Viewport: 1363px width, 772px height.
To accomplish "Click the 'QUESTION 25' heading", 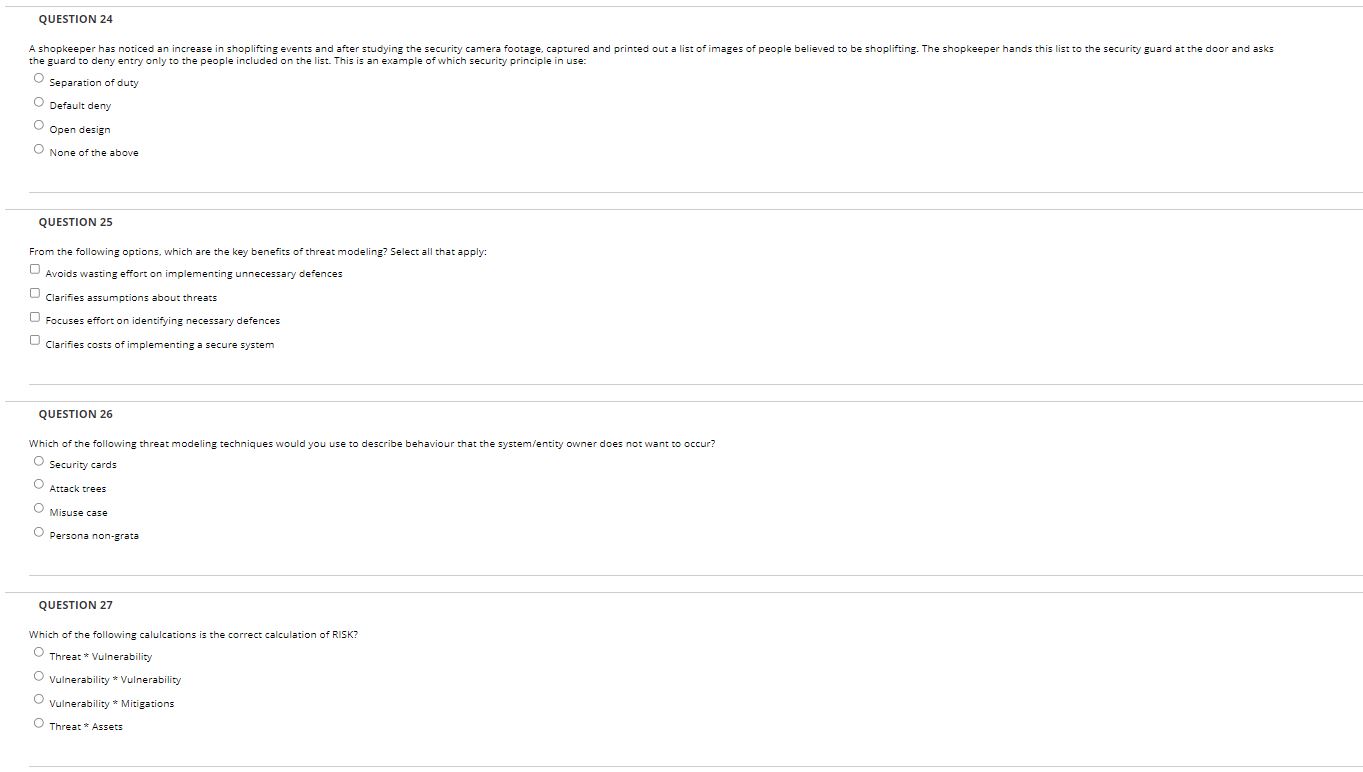I will (x=75, y=222).
